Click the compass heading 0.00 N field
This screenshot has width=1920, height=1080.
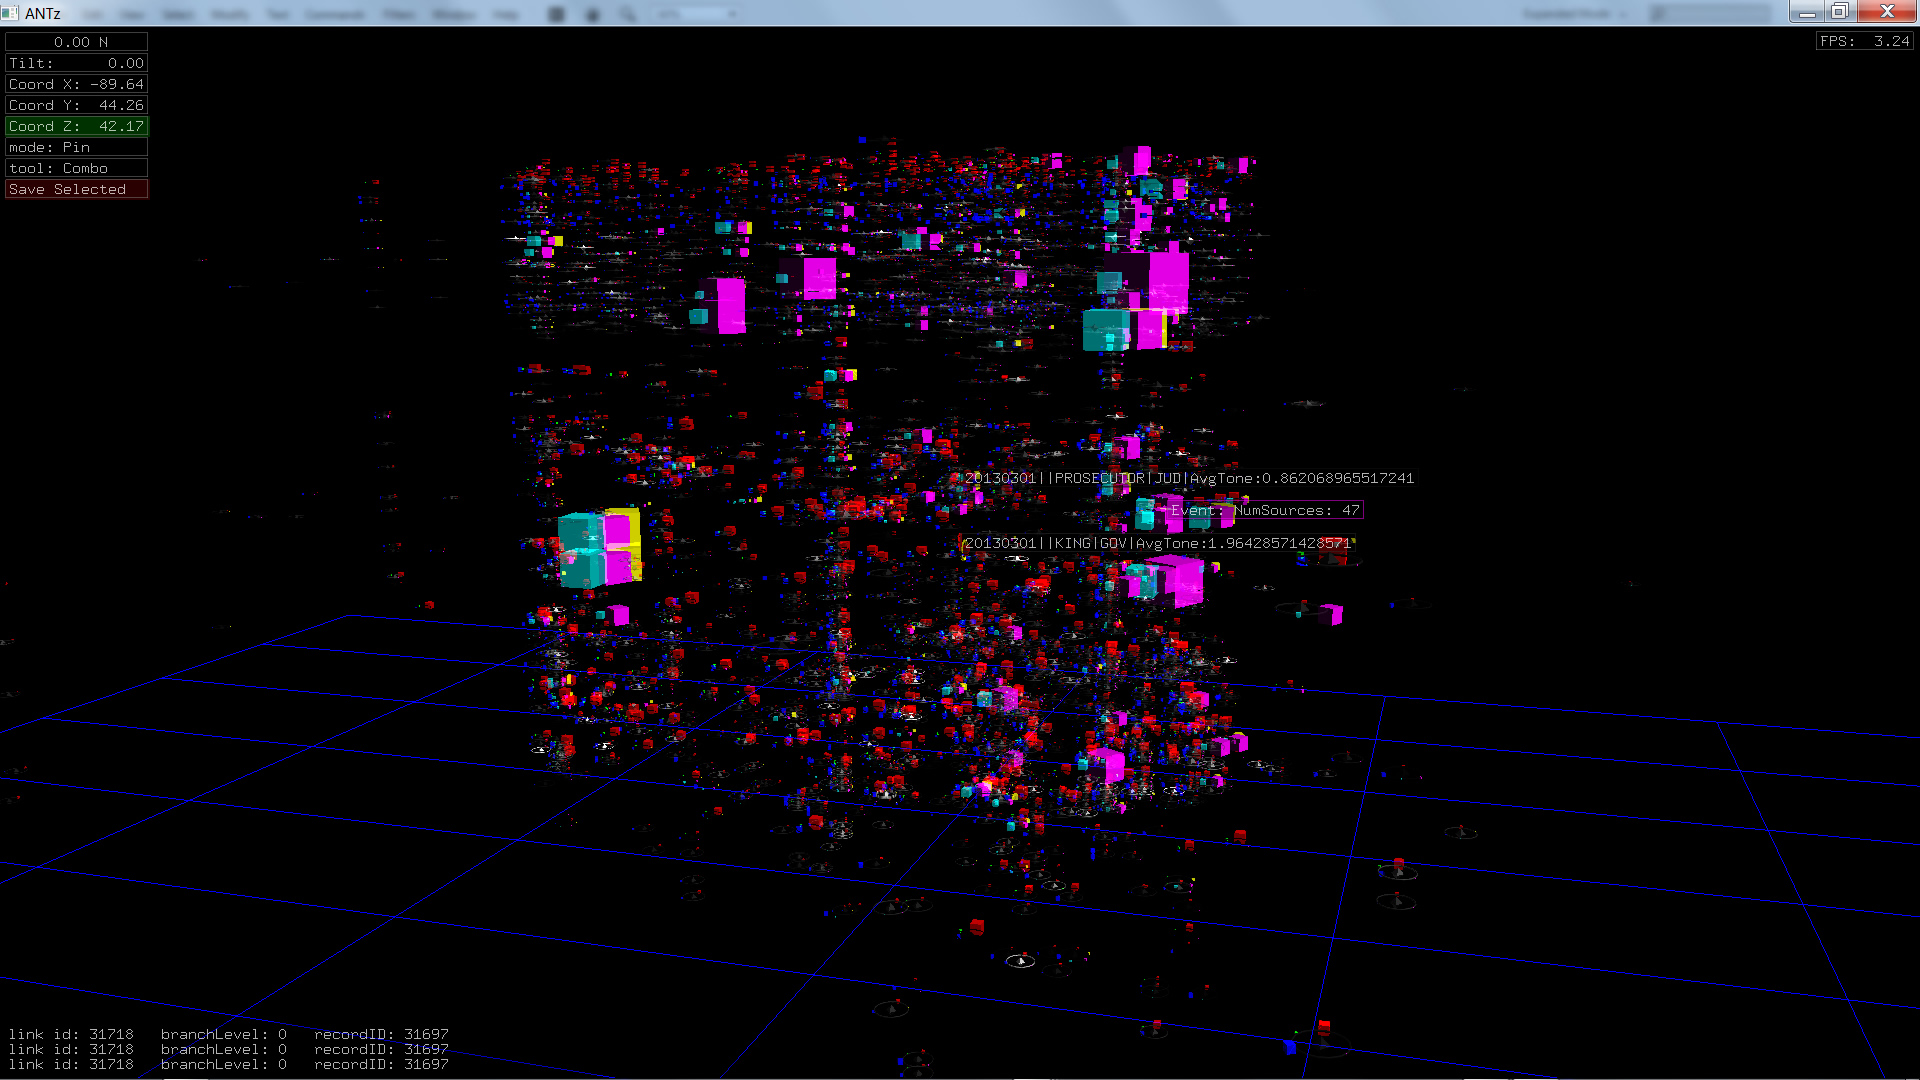click(x=76, y=42)
